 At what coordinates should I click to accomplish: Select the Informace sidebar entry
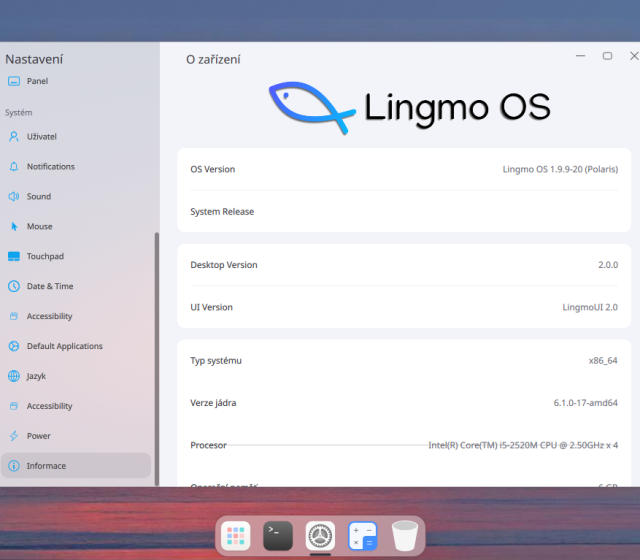click(x=76, y=466)
